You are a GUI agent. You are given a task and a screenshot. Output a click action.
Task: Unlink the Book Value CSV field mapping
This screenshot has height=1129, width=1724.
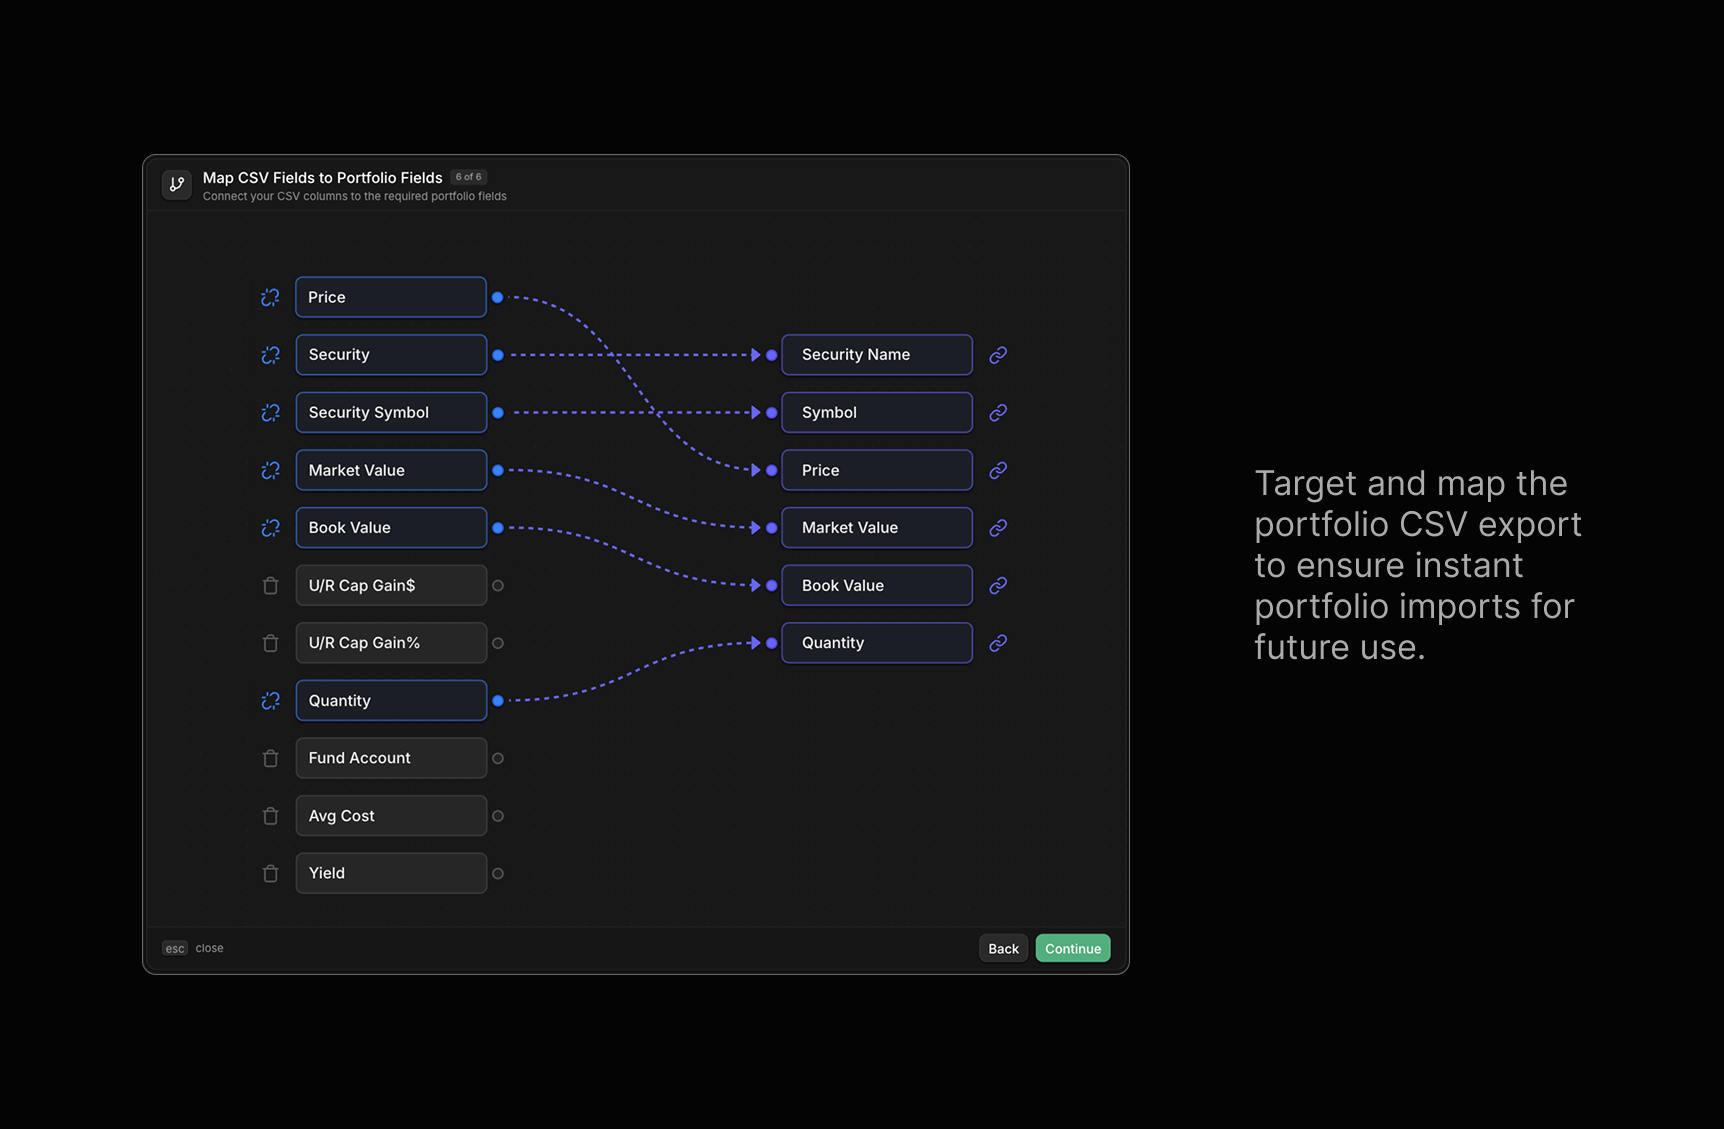tap(270, 527)
